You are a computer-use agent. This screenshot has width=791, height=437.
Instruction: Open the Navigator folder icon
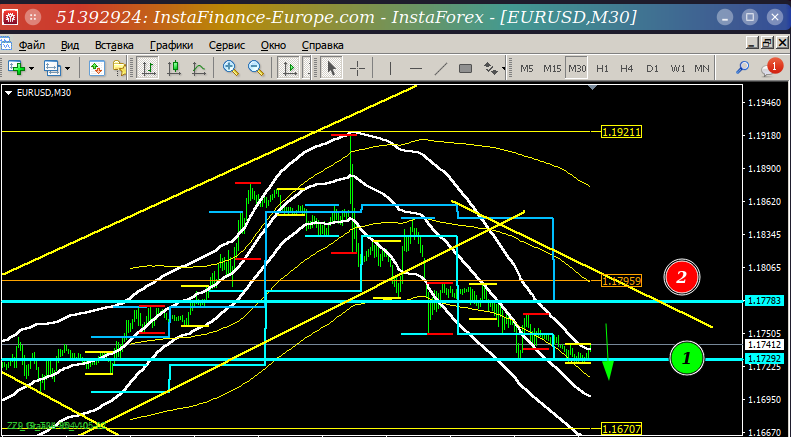[x=119, y=68]
